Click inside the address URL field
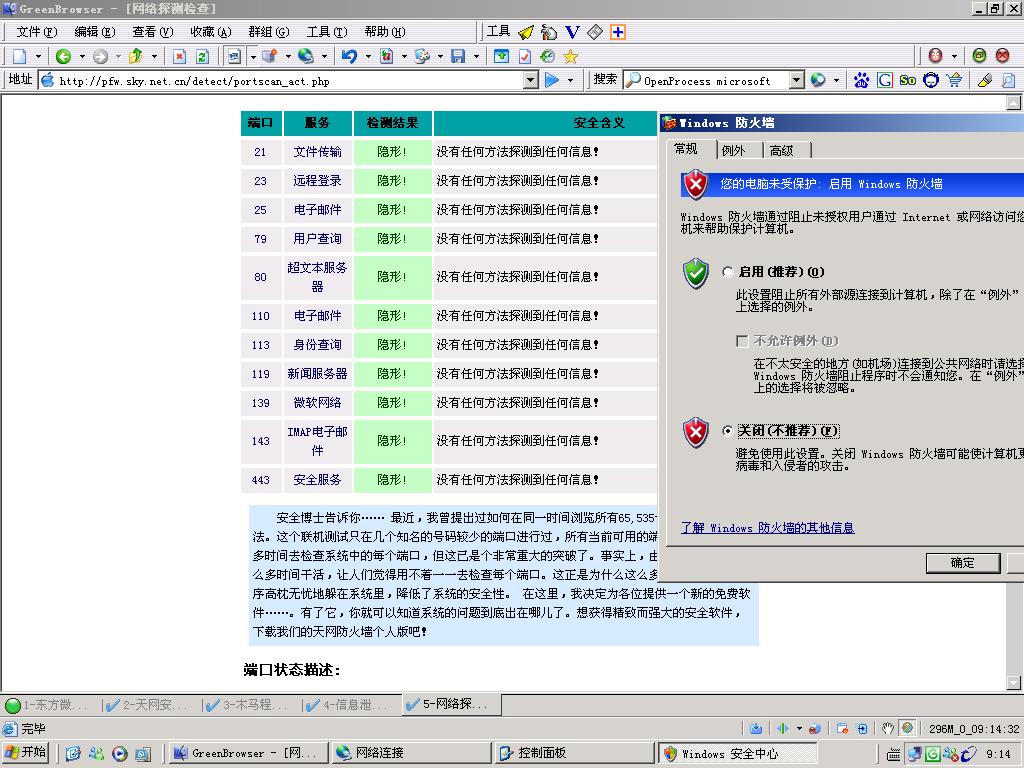This screenshot has width=1024, height=768. [289, 81]
